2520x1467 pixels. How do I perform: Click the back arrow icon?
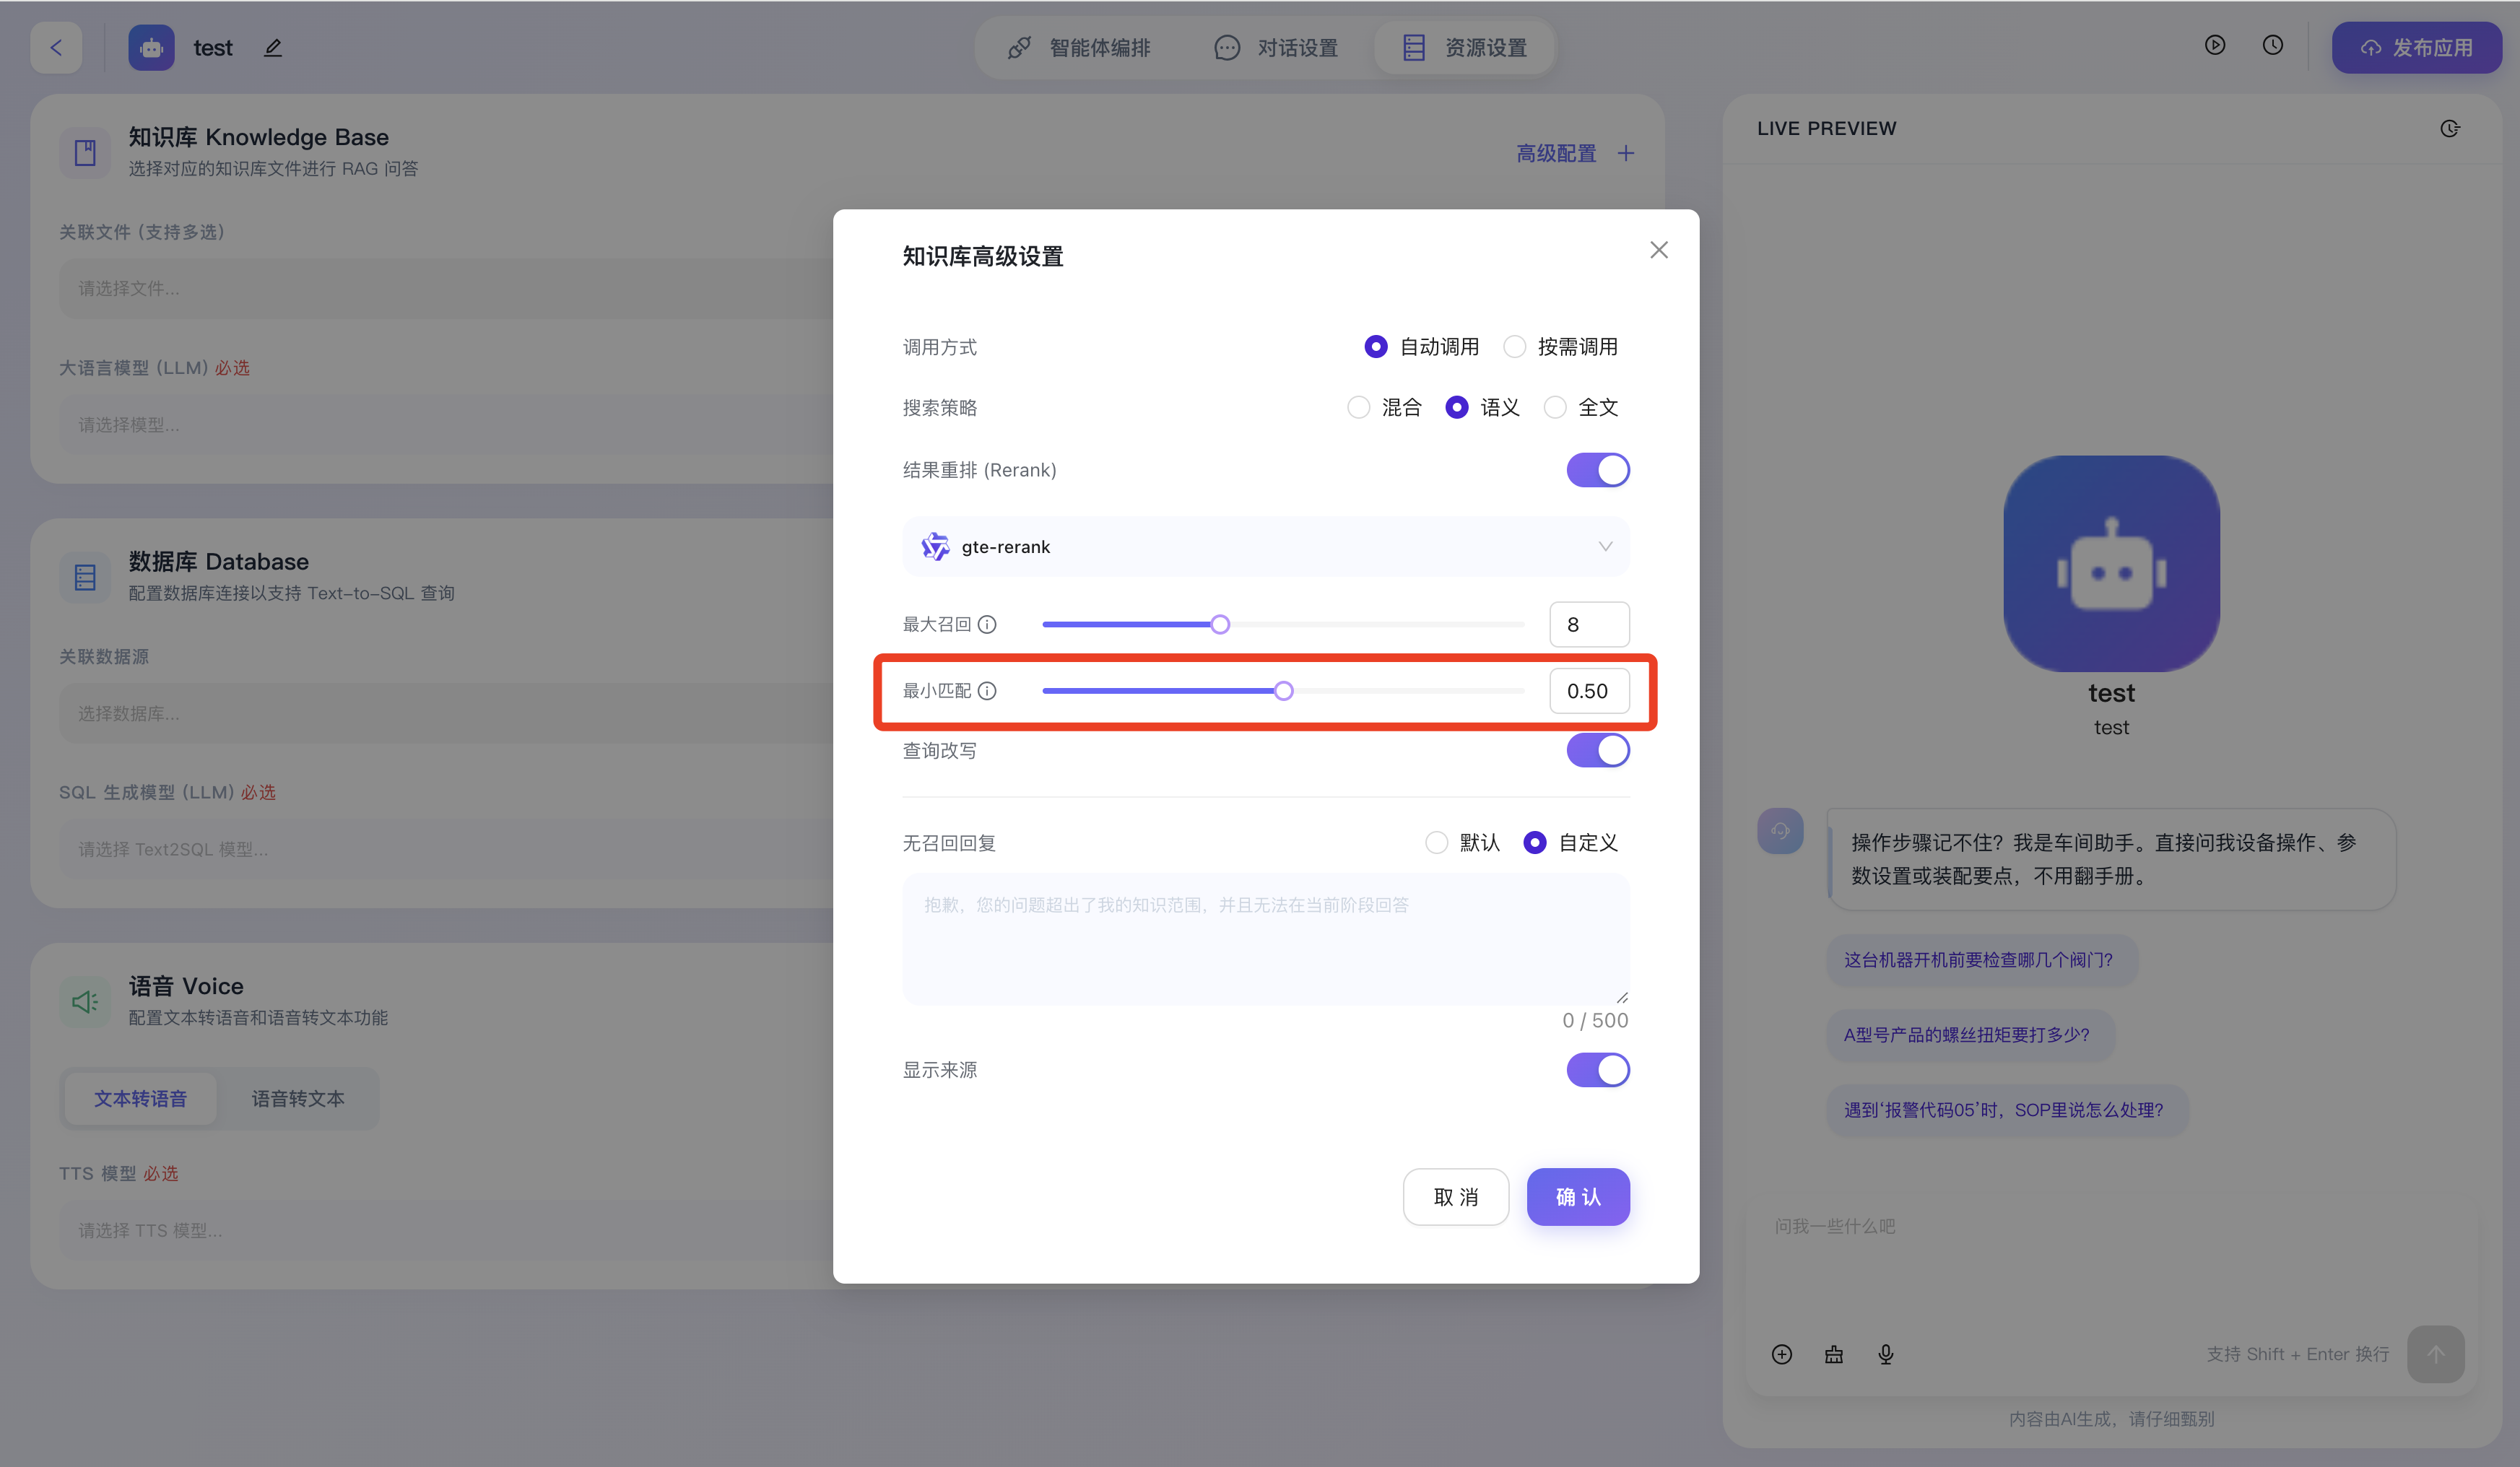point(56,48)
